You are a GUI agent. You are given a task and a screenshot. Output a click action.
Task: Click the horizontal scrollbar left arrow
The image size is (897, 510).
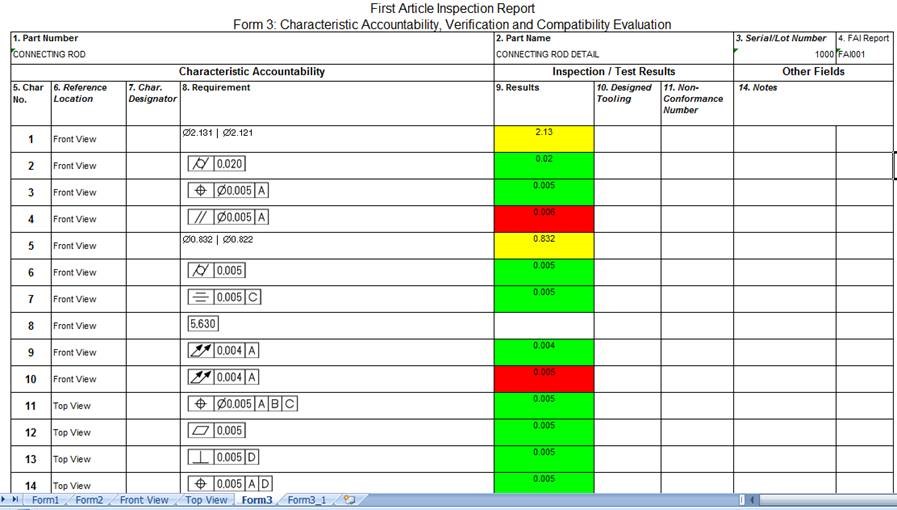[752, 500]
